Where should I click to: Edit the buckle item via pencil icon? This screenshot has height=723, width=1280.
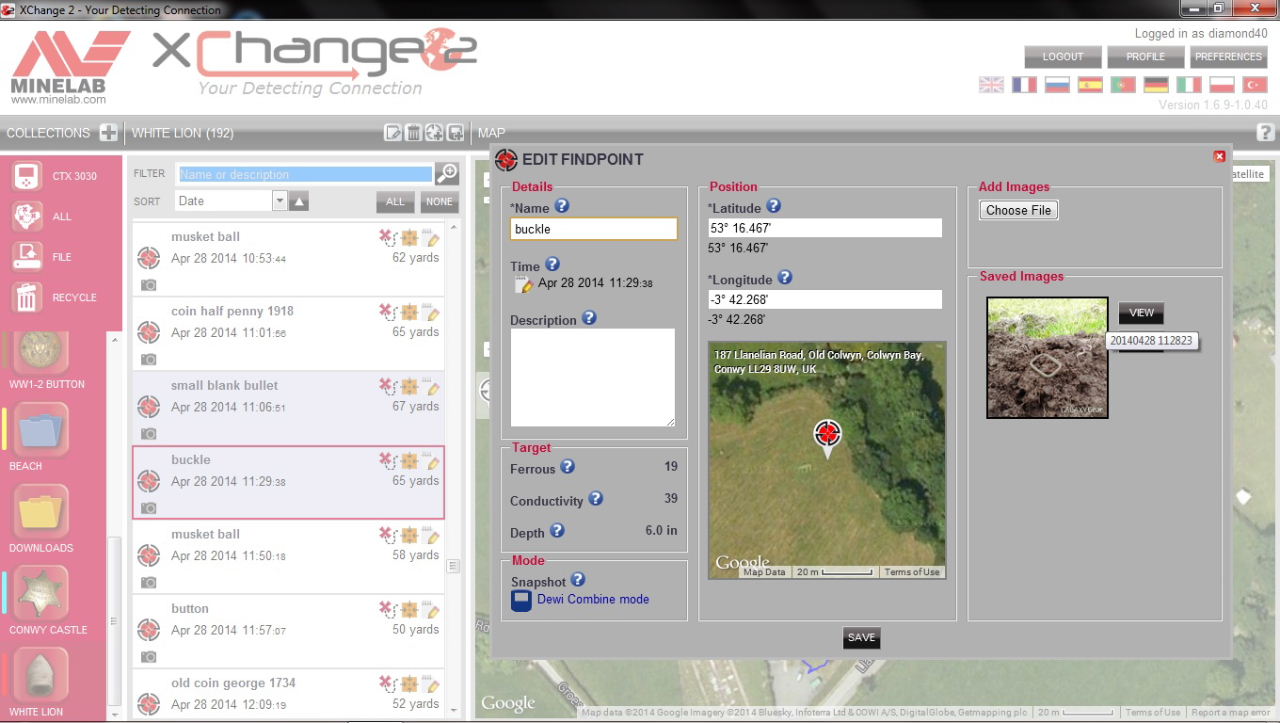point(432,460)
